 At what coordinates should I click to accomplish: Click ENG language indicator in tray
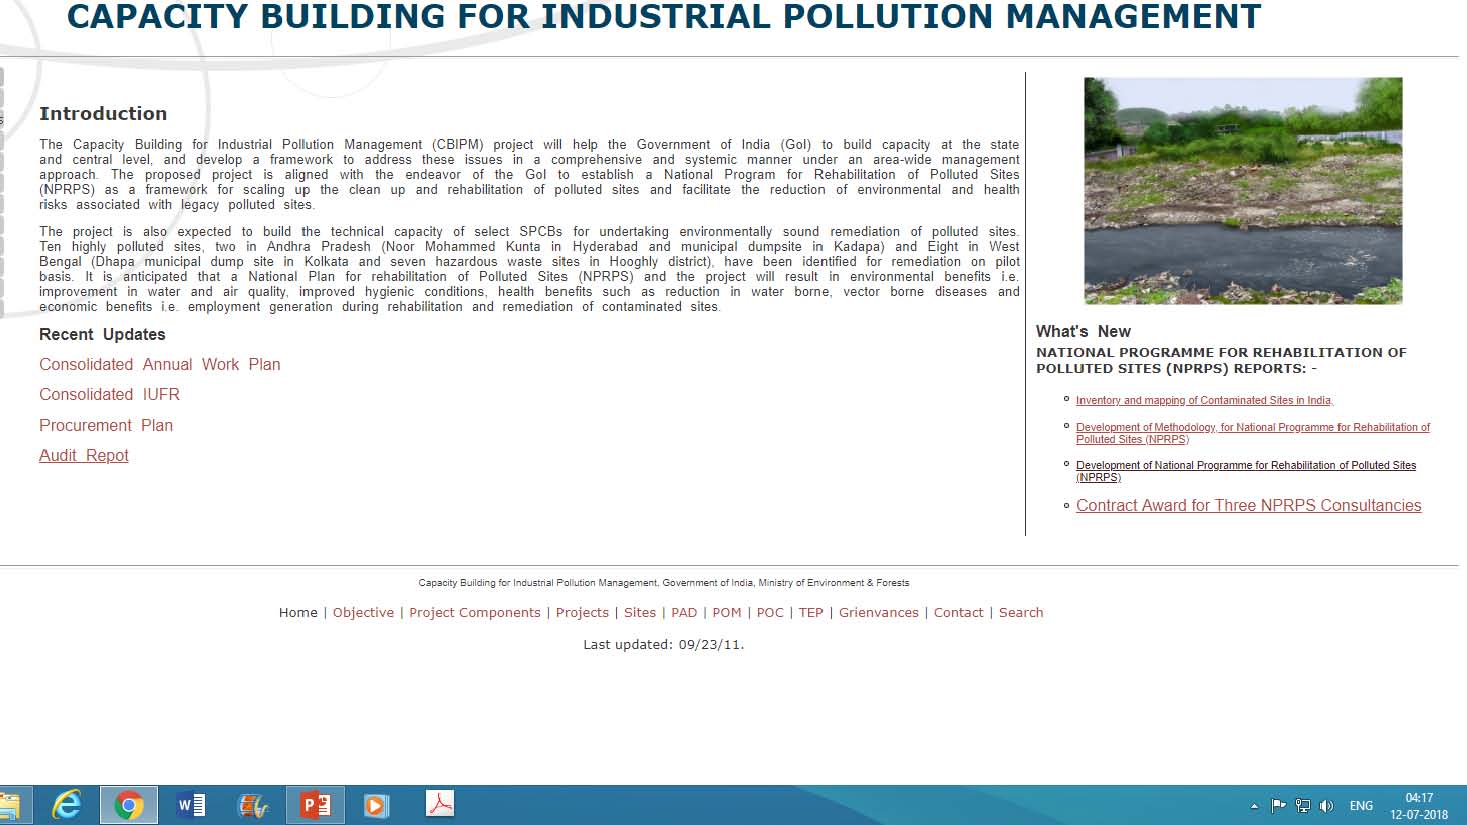(x=1361, y=806)
